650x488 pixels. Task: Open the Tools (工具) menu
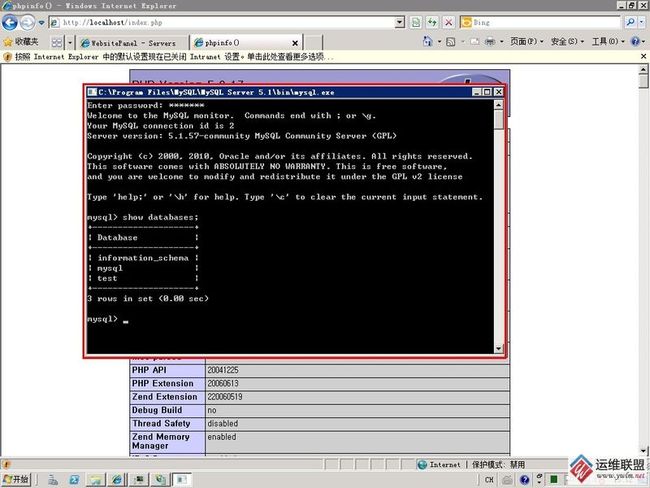point(608,41)
